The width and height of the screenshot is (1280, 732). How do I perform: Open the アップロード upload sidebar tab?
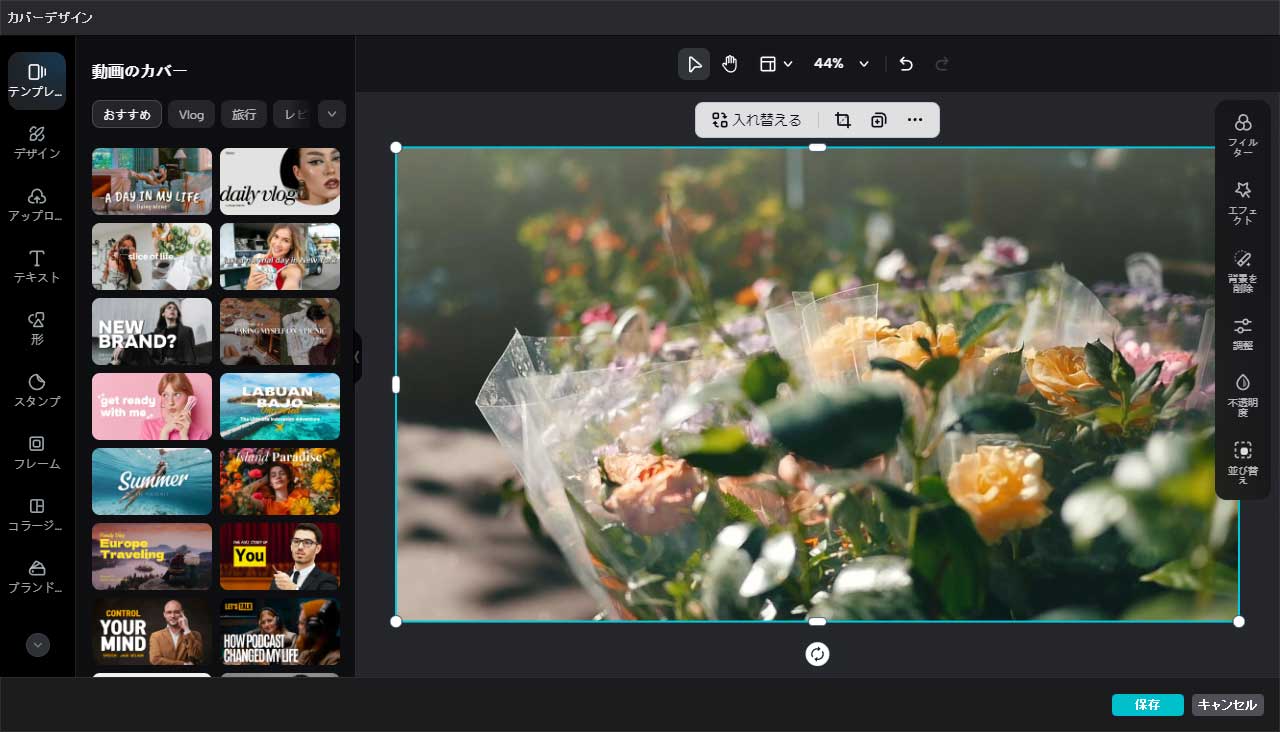(37, 205)
